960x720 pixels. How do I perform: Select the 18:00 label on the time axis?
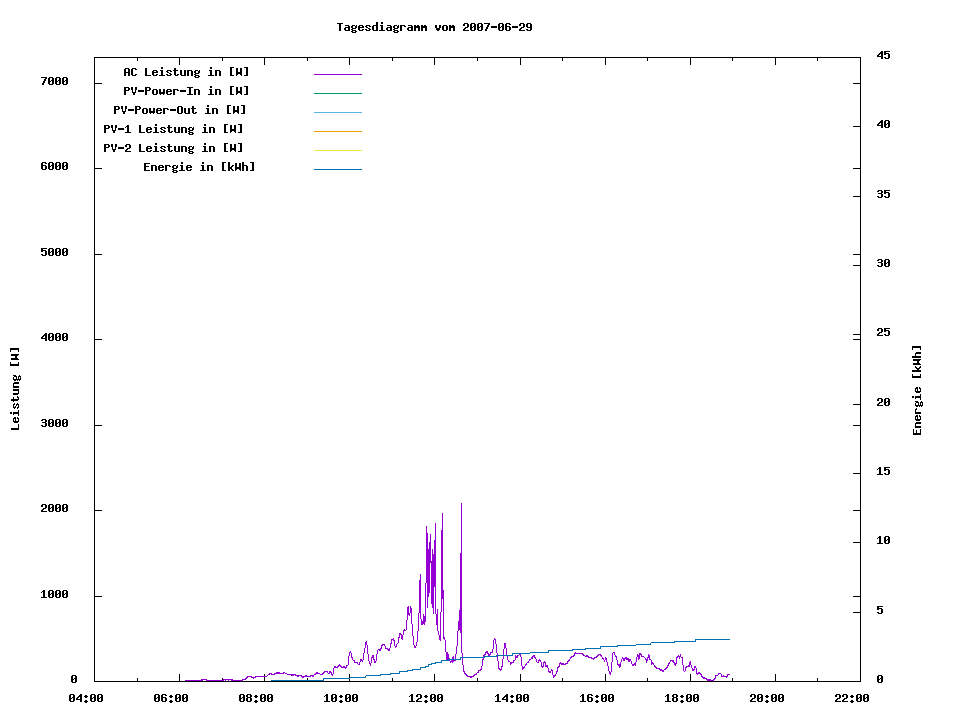pos(682,698)
